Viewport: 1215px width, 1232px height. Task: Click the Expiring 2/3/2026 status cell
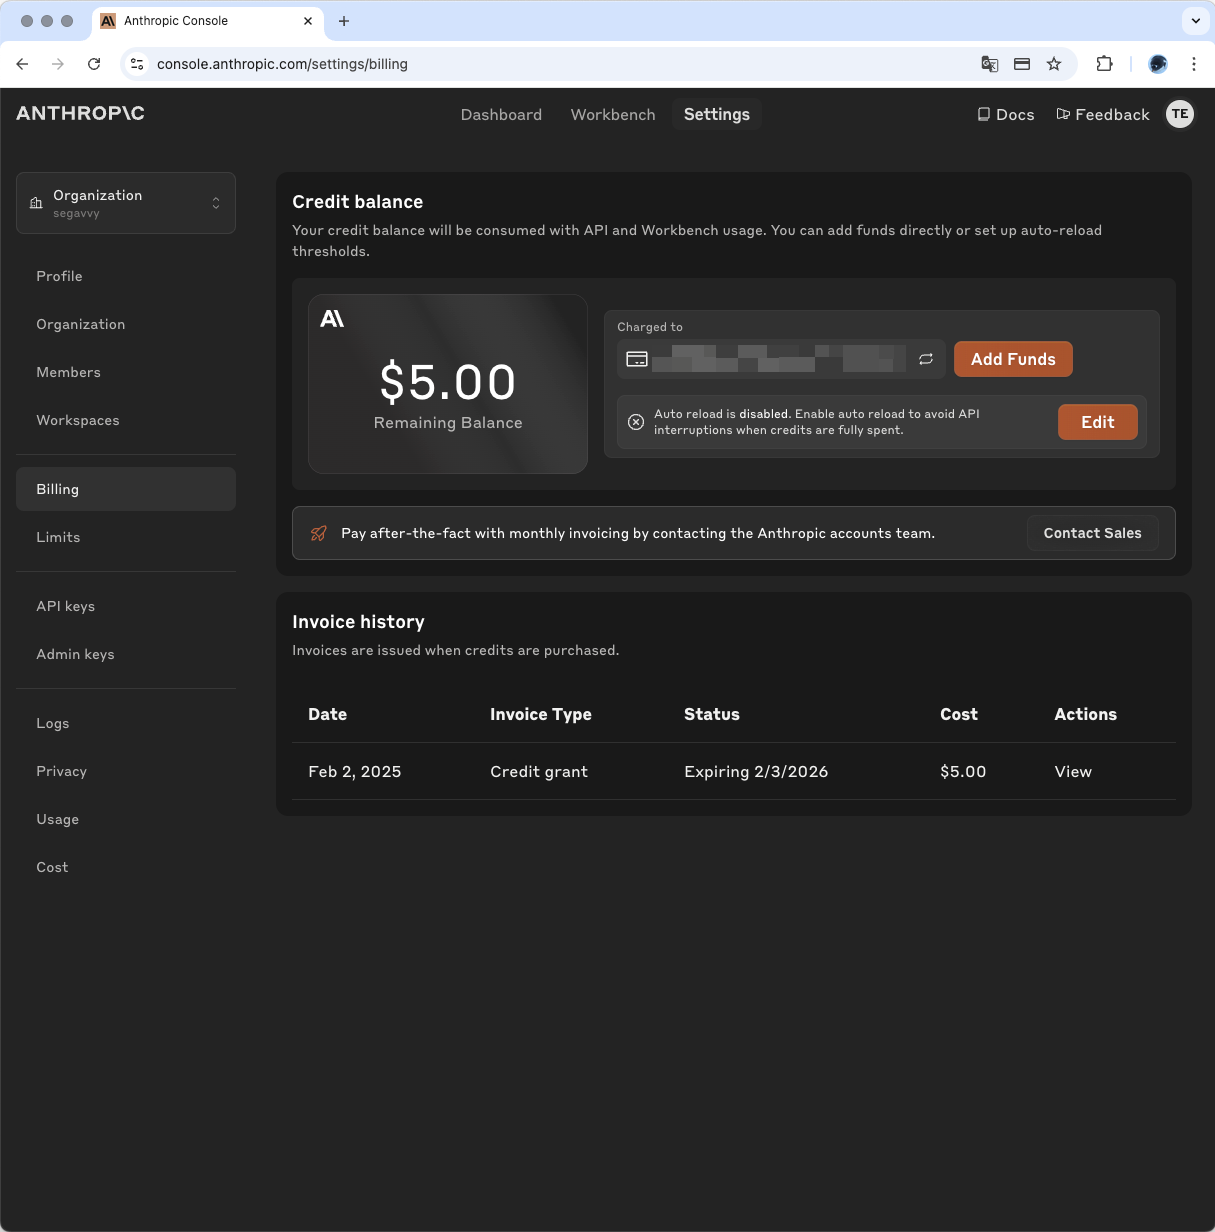pos(756,771)
